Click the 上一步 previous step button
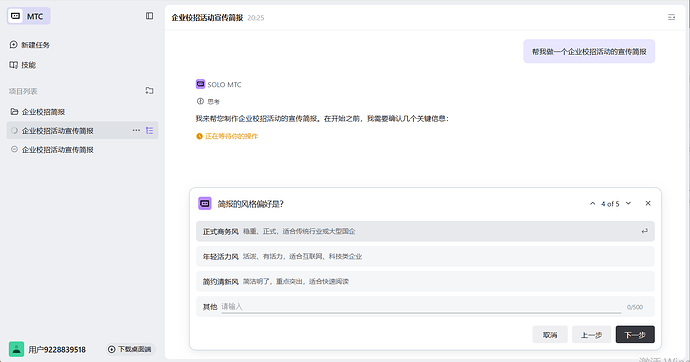The image size is (690, 362). 591,335
